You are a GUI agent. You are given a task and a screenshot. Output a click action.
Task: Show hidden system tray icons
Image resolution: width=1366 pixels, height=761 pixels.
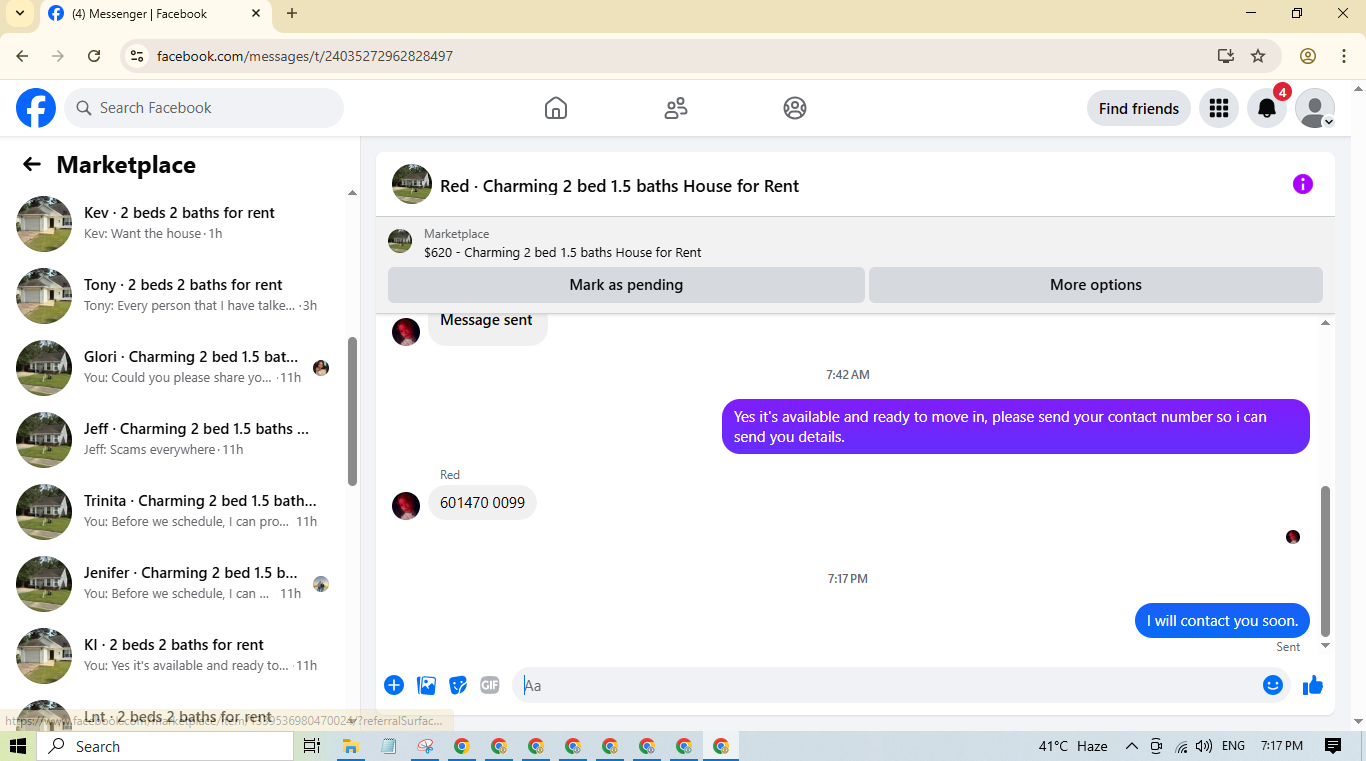(1132, 746)
